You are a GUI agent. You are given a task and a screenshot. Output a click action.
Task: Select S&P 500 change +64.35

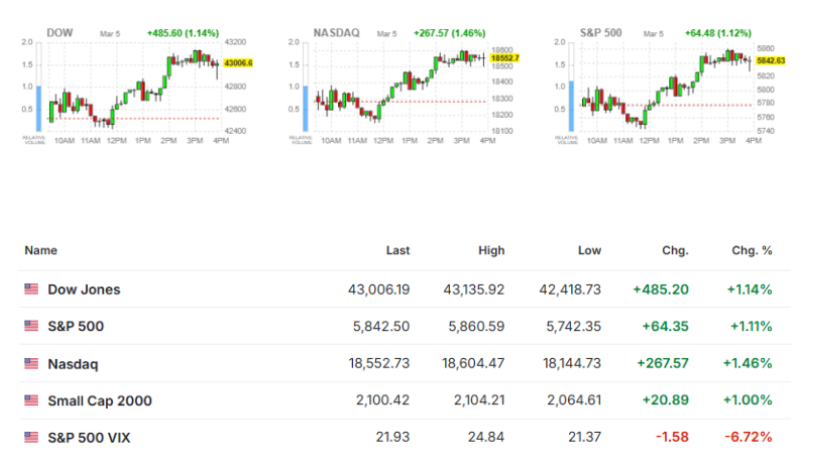point(665,326)
